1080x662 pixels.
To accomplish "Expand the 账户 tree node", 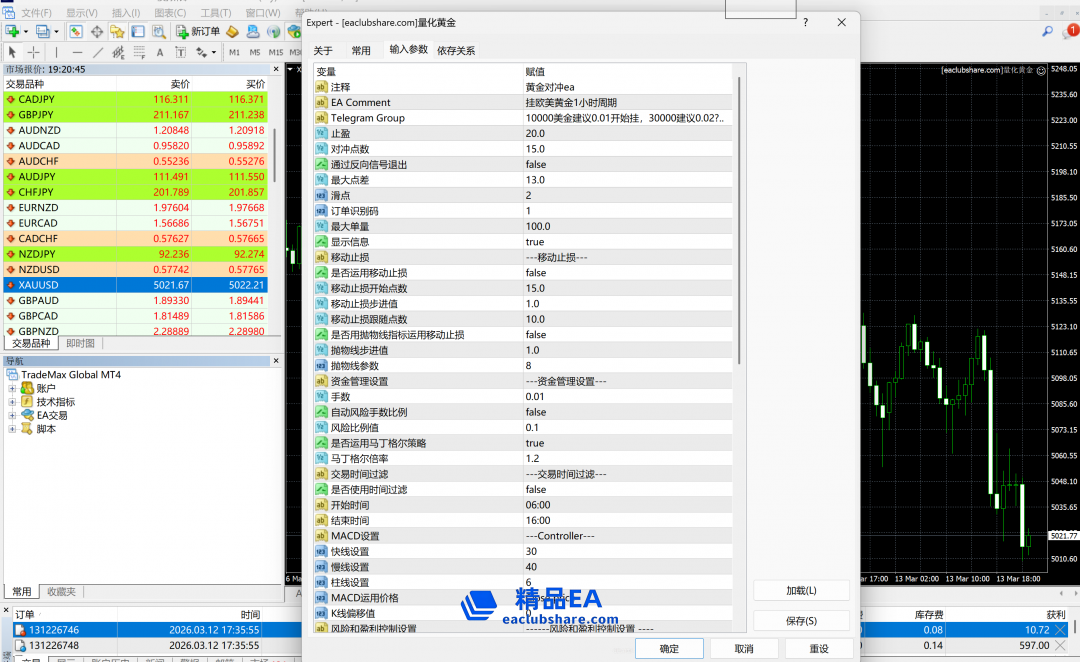I will coord(13,388).
